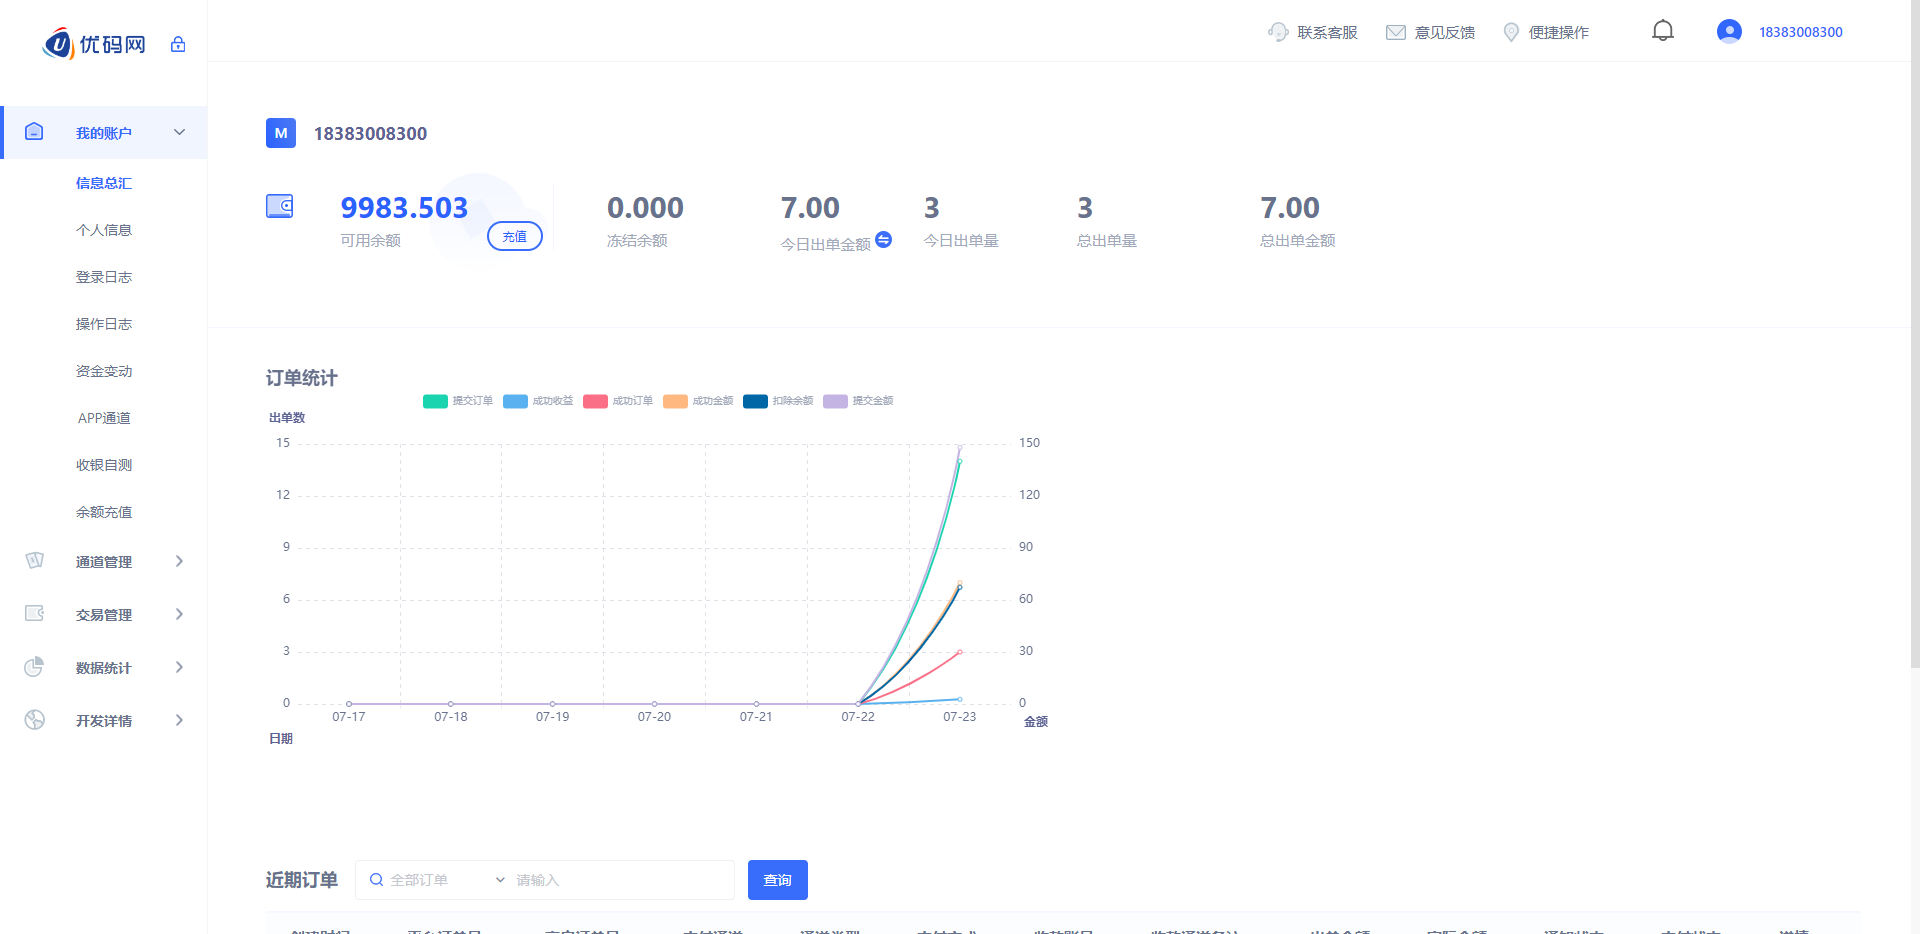Open 资金变动 in the sidebar

(104, 371)
